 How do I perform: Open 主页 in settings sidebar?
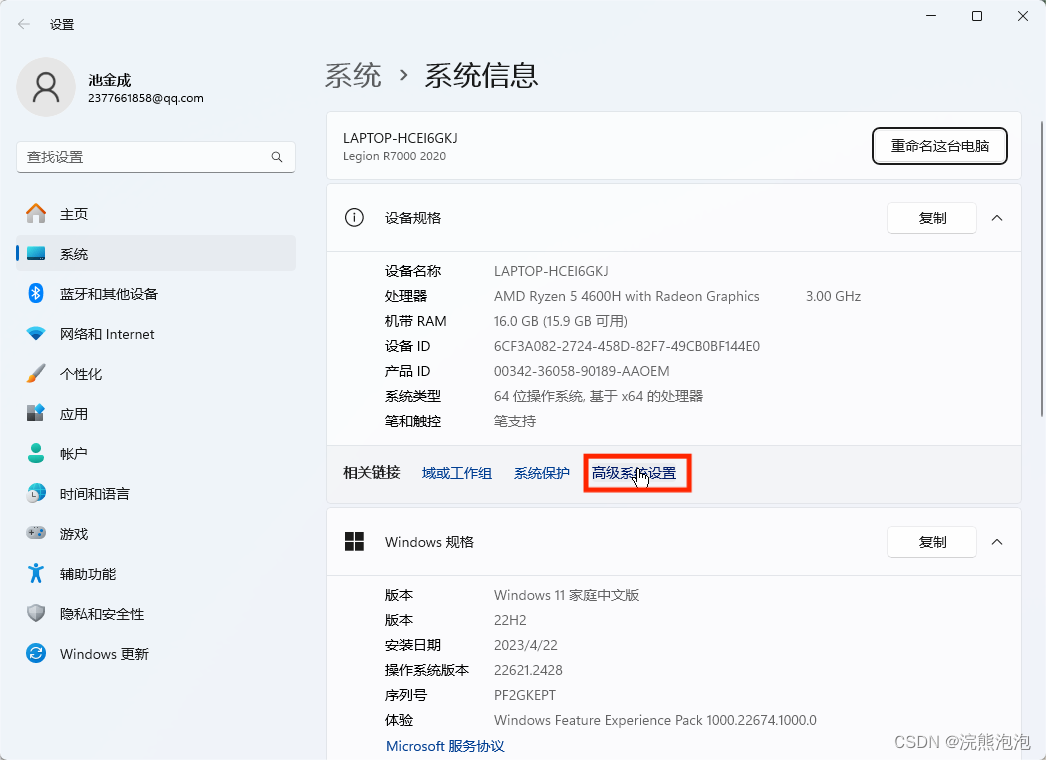click(155, 214)
